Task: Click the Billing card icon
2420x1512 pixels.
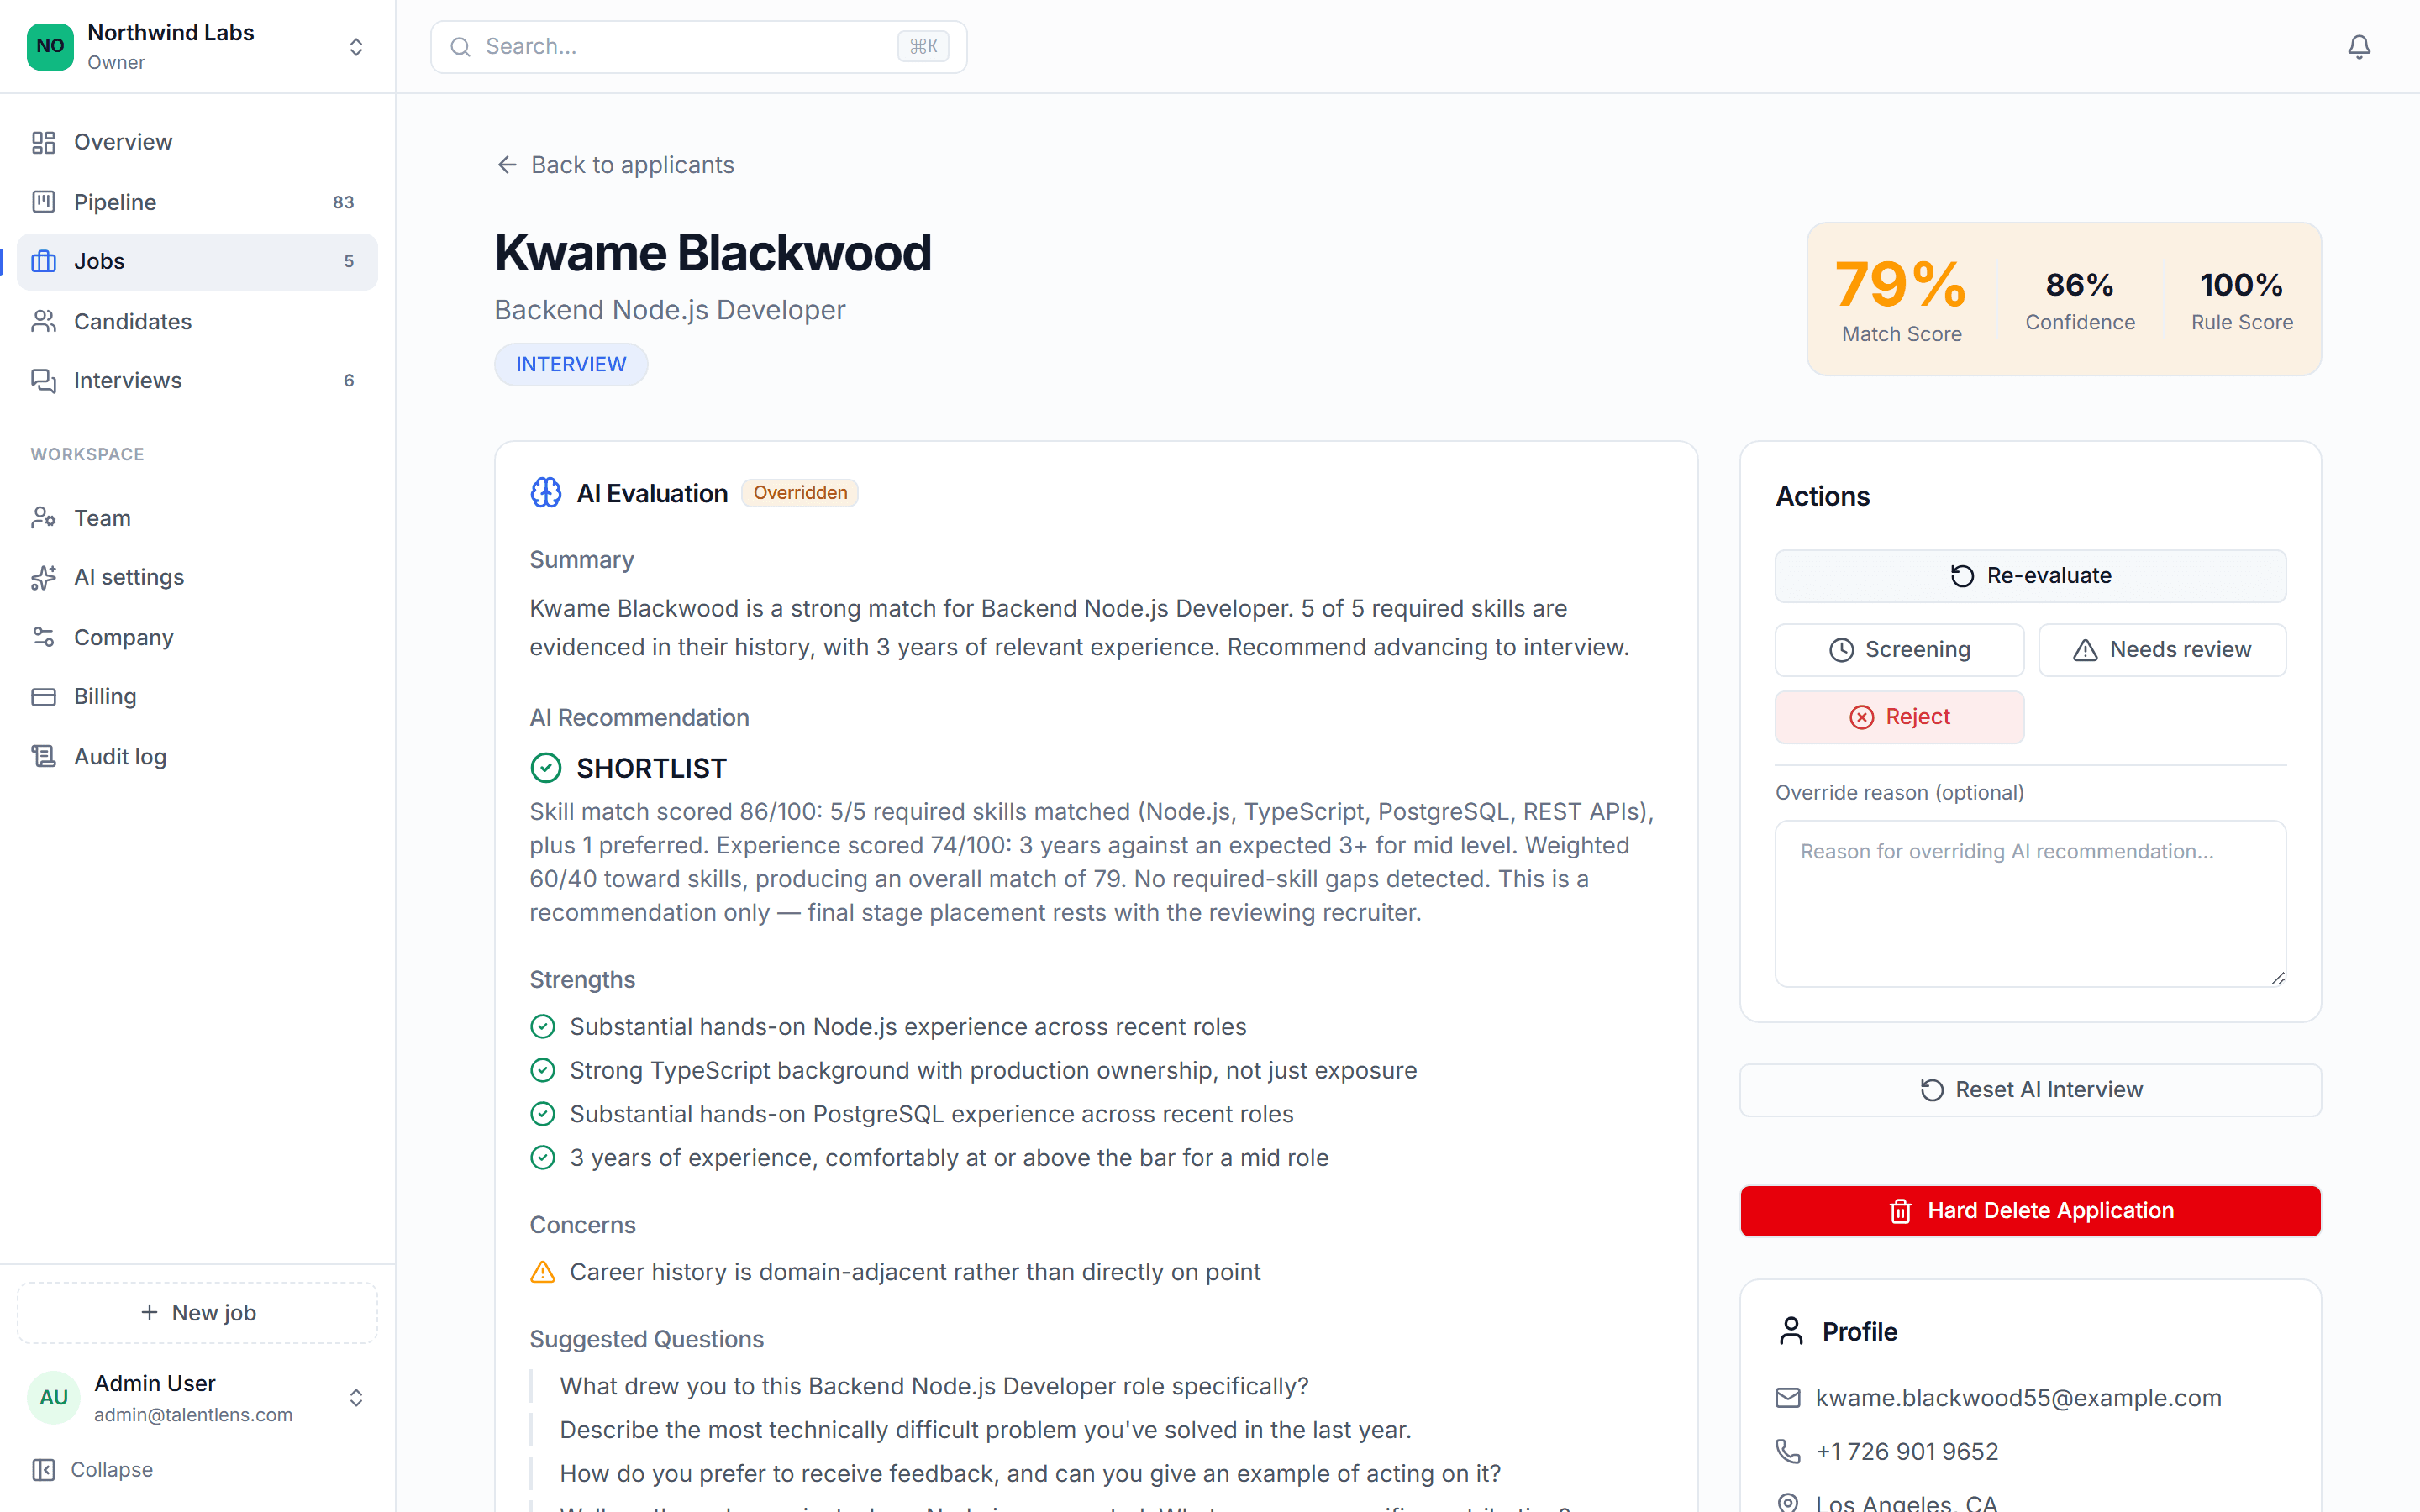Action: coord(43,696)
